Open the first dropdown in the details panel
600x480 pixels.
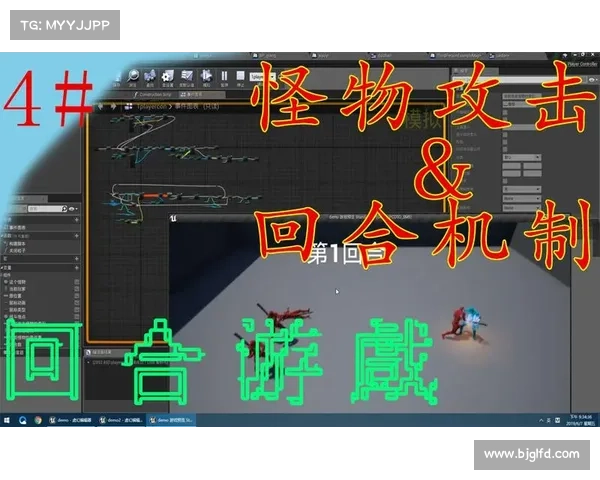(522, 157)
